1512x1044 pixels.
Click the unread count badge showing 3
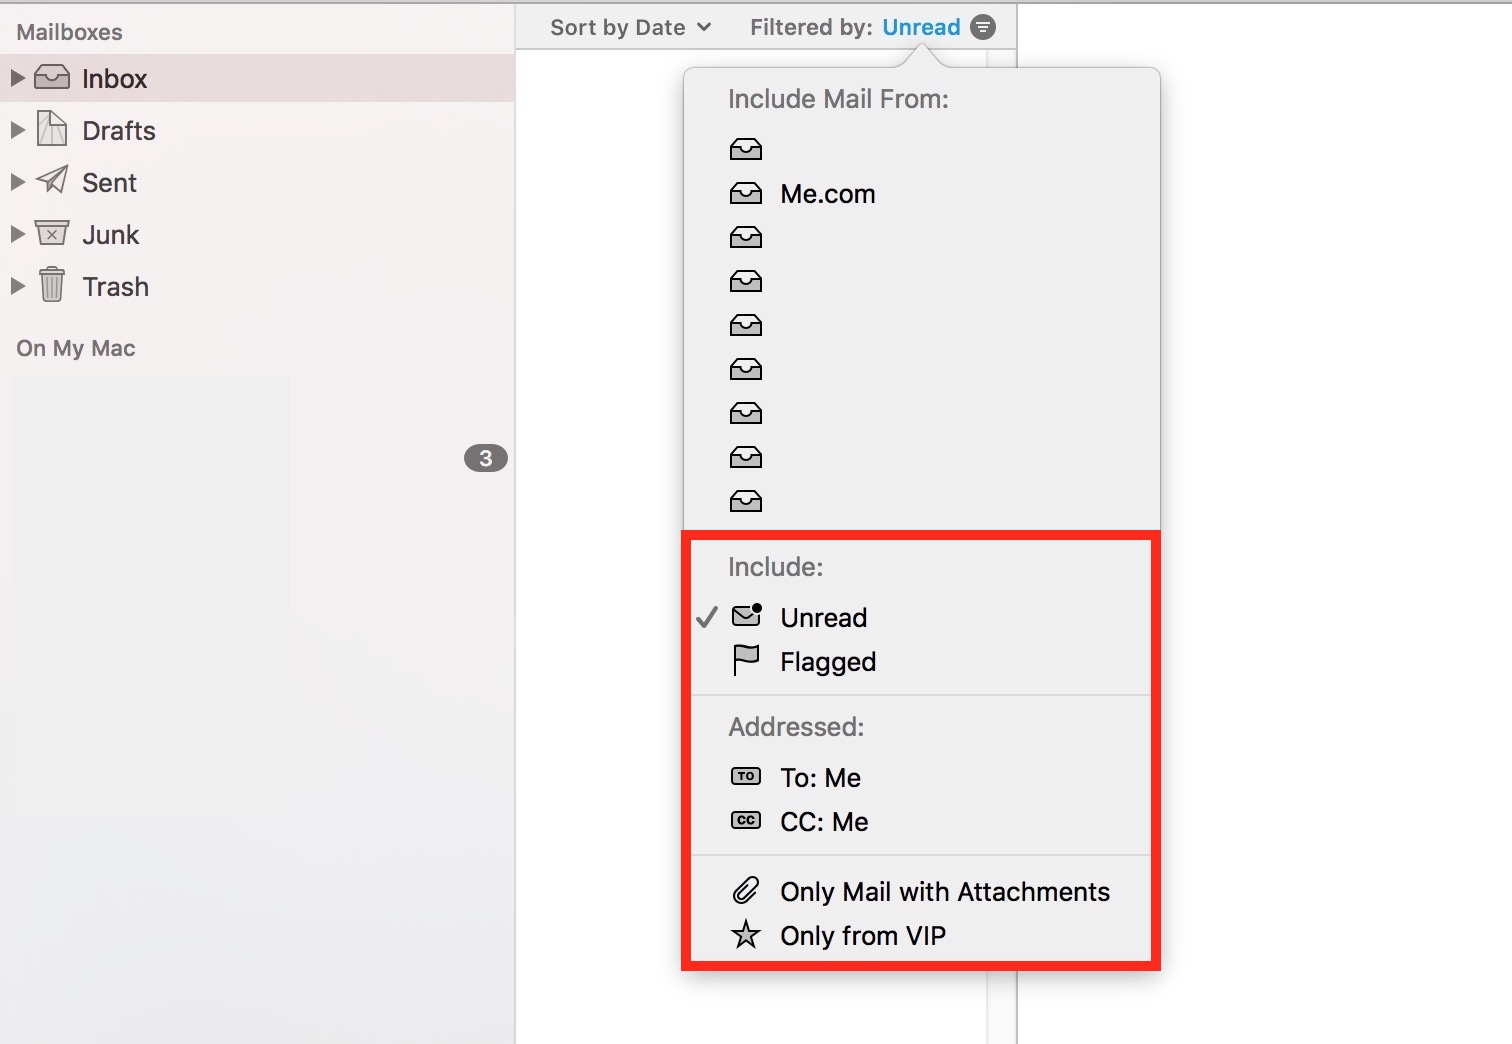point(486,458)
